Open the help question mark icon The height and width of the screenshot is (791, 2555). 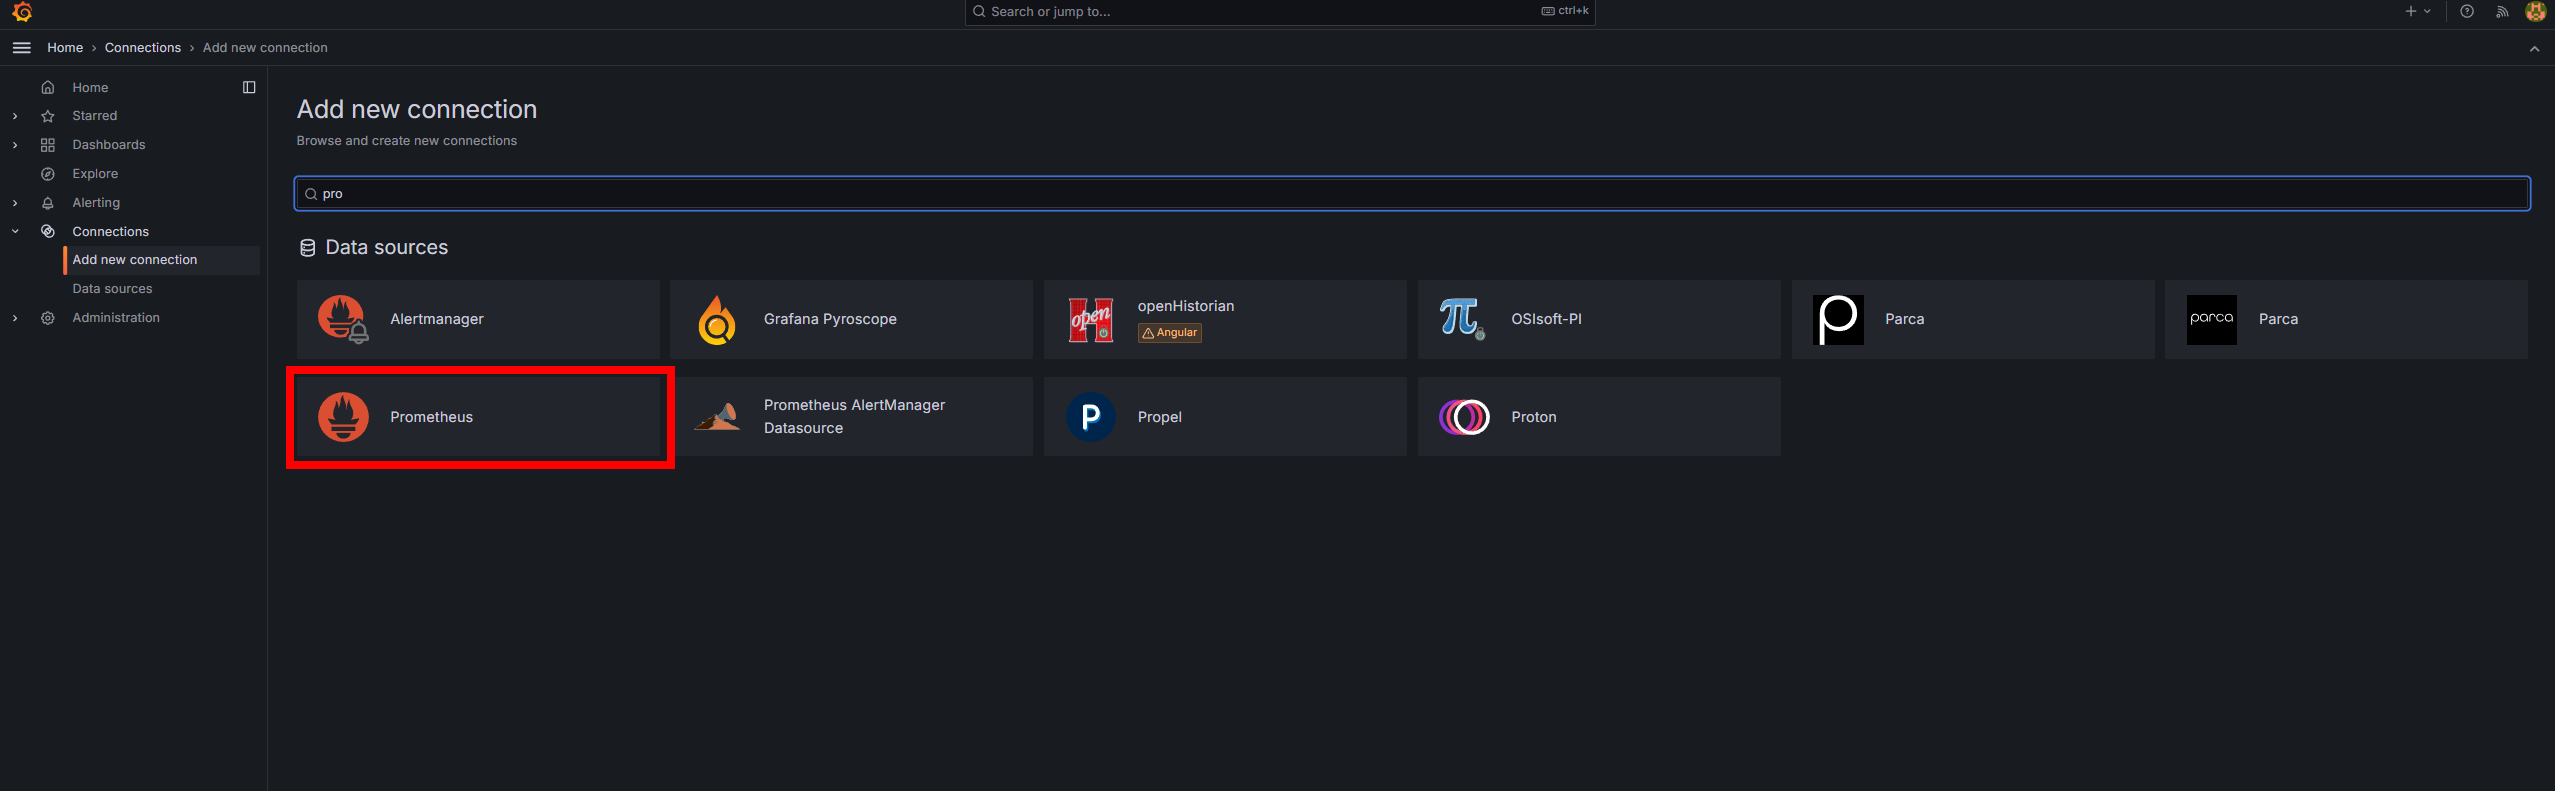pyautogui.click(x=2467, y=12)
